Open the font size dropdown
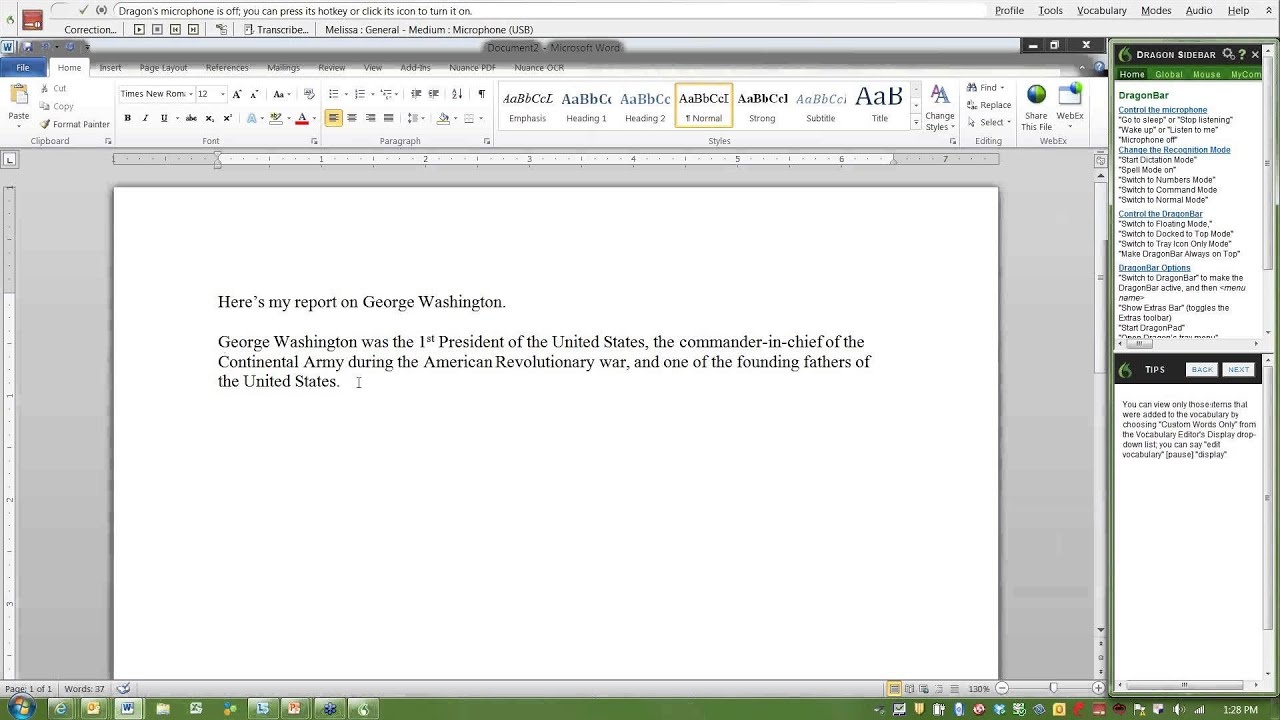 coord(222,94)
